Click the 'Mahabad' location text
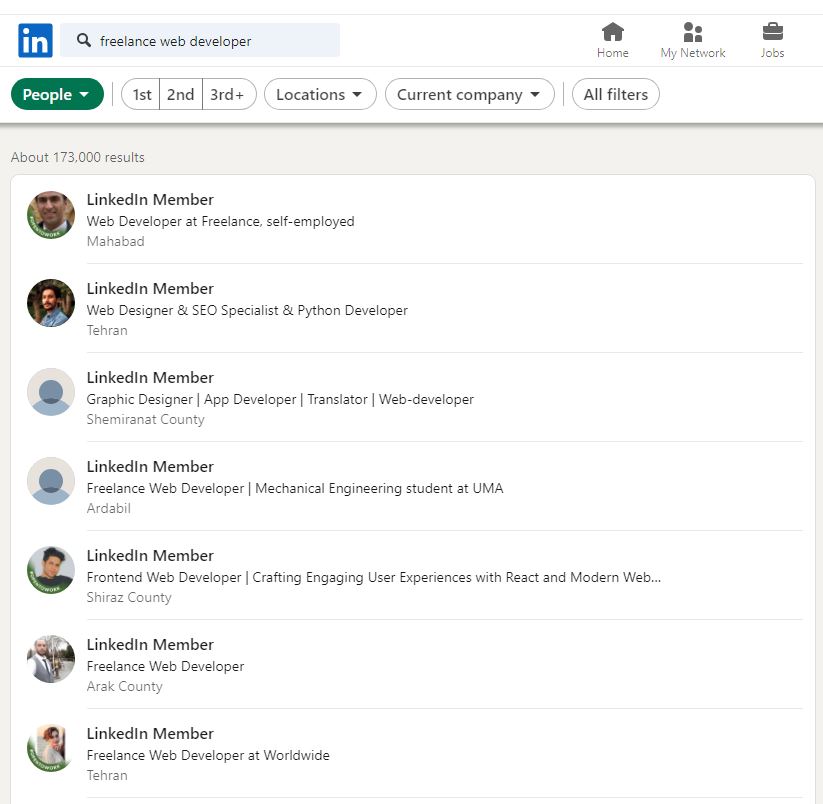The image size is (823, 804). click(115, 241)
